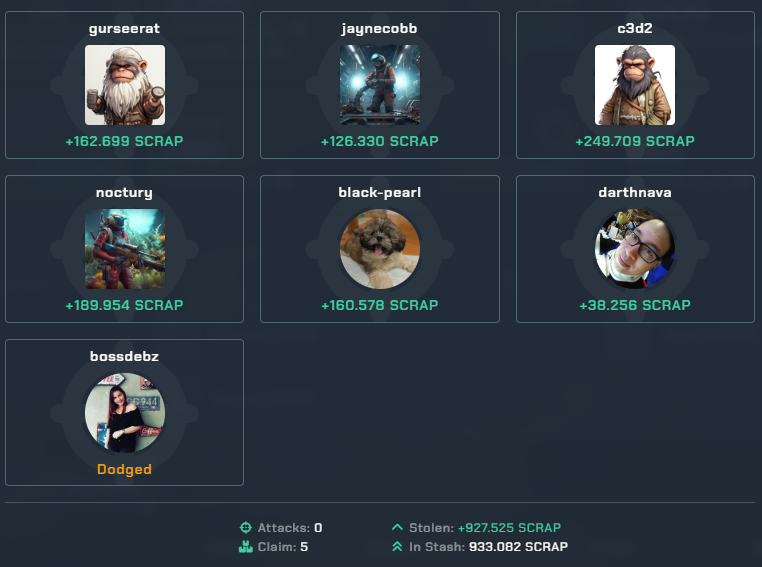Click the In Stash double-chevron icon
762x567 pixels.
(397, 547)
